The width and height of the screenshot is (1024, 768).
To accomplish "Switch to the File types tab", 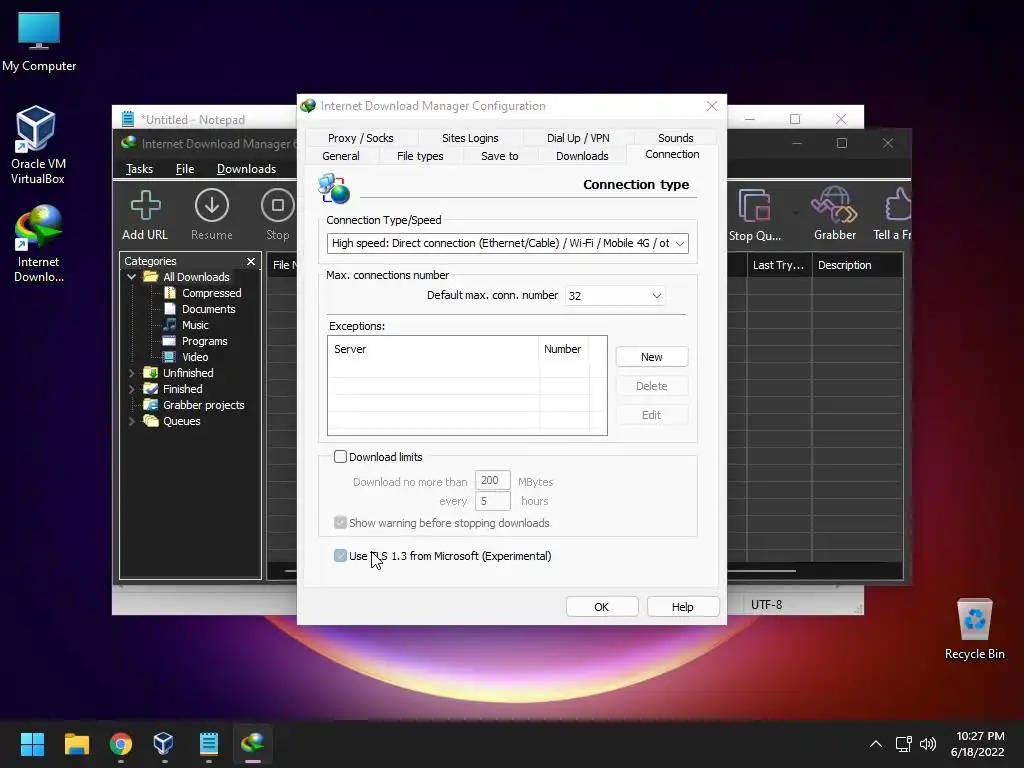I will (420, 156).
